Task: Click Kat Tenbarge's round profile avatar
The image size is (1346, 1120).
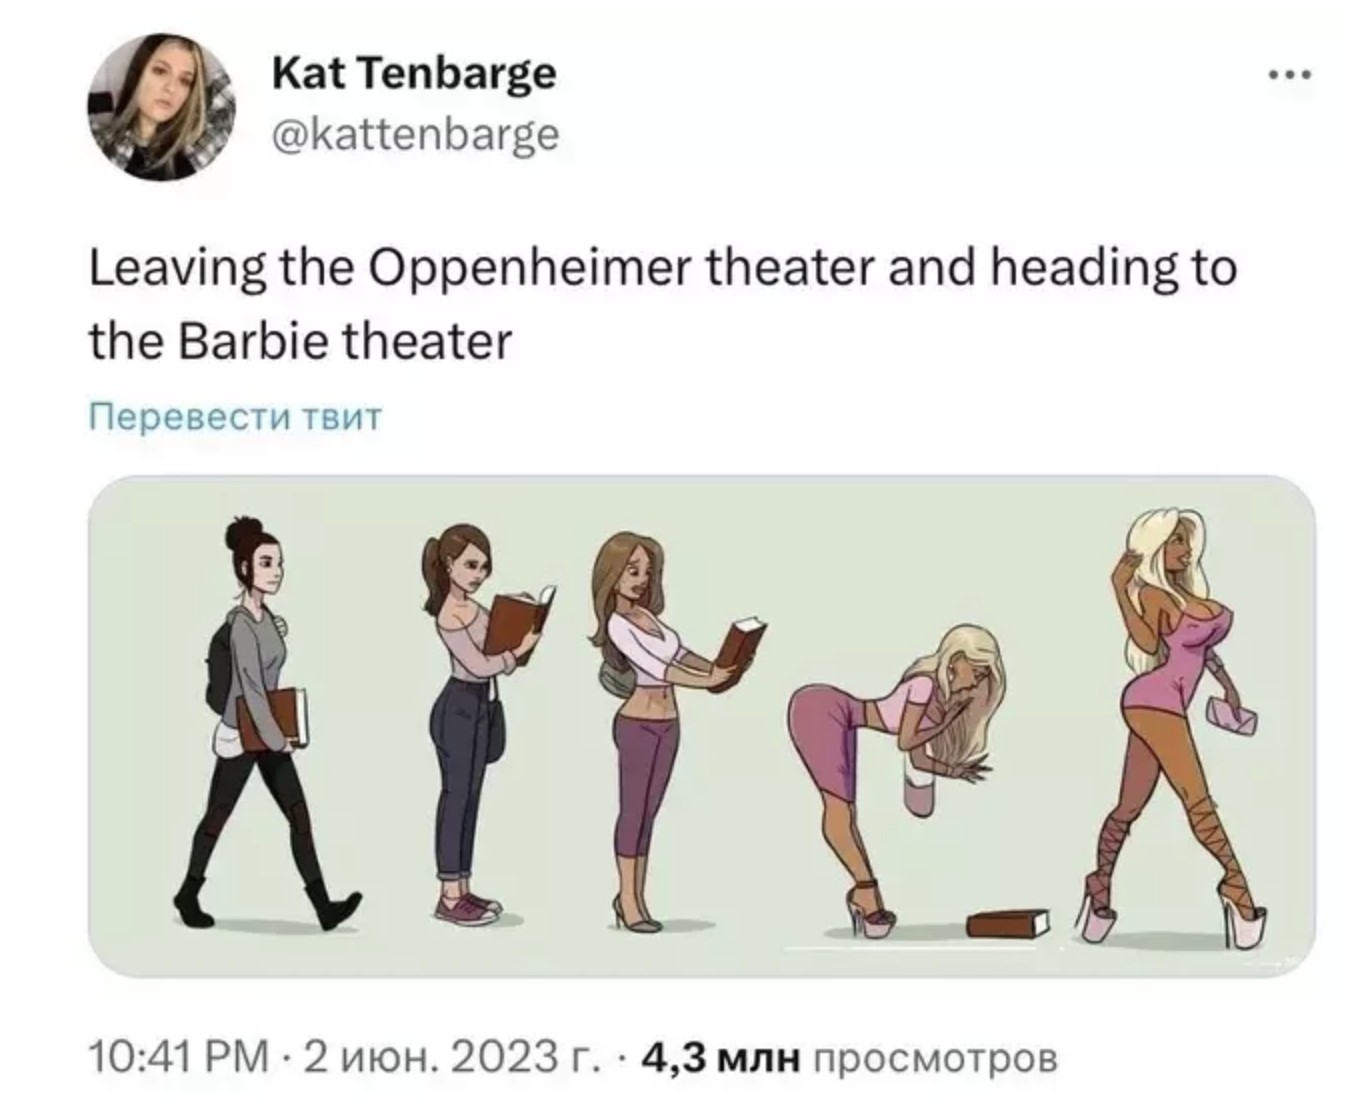Action: [x=160, y=107]
